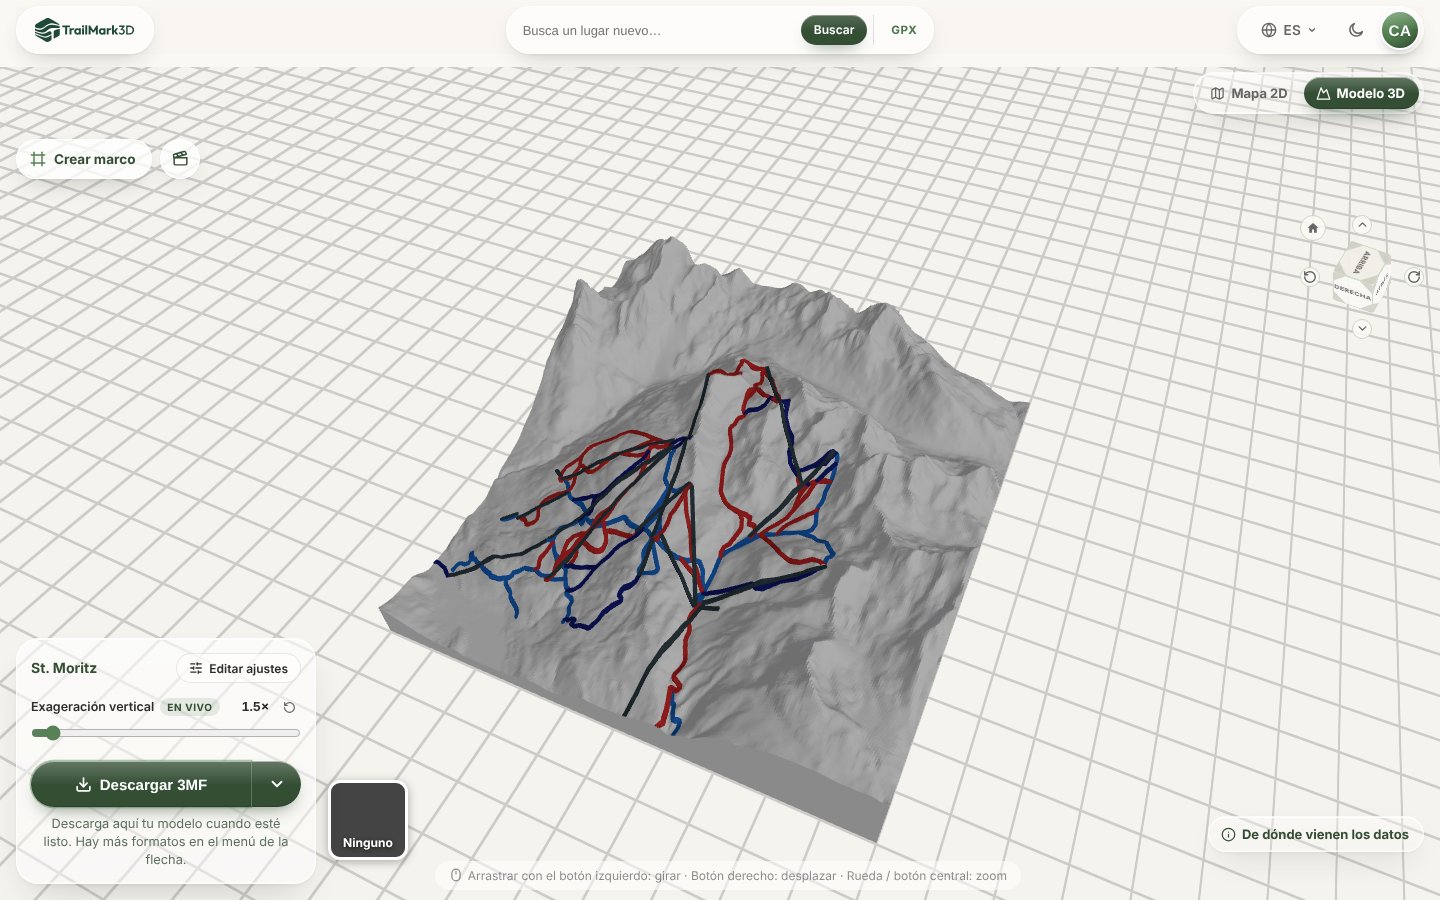This screenshot has width=1440, height=900.
Task: Open the CA user avatar menu
Action: tap(1400, 30)
